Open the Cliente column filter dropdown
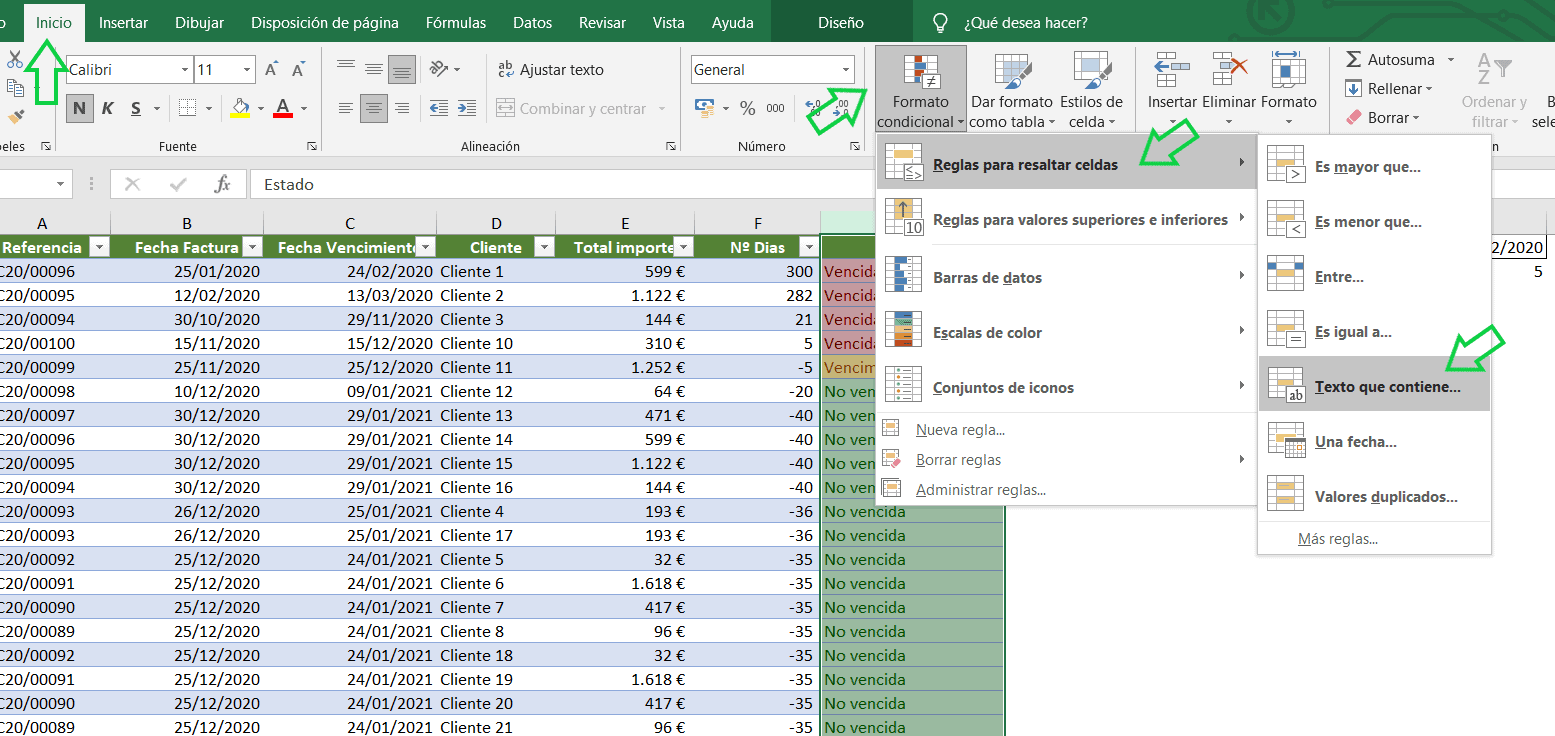Image resolution: width=1555 pixels, height=736 pixels. coord(544,247)
